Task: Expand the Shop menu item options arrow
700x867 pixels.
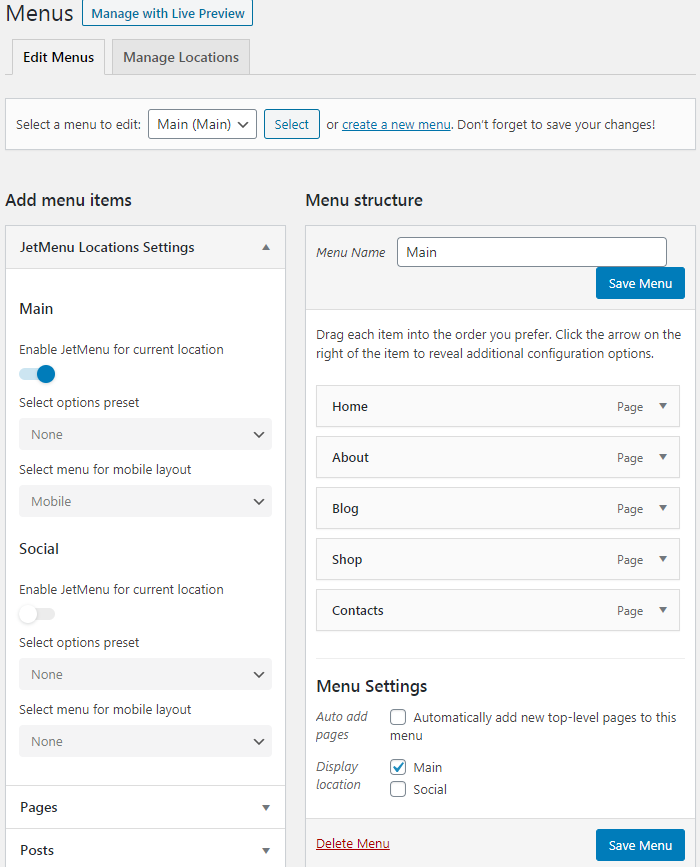Action: [x=663, y=559]
